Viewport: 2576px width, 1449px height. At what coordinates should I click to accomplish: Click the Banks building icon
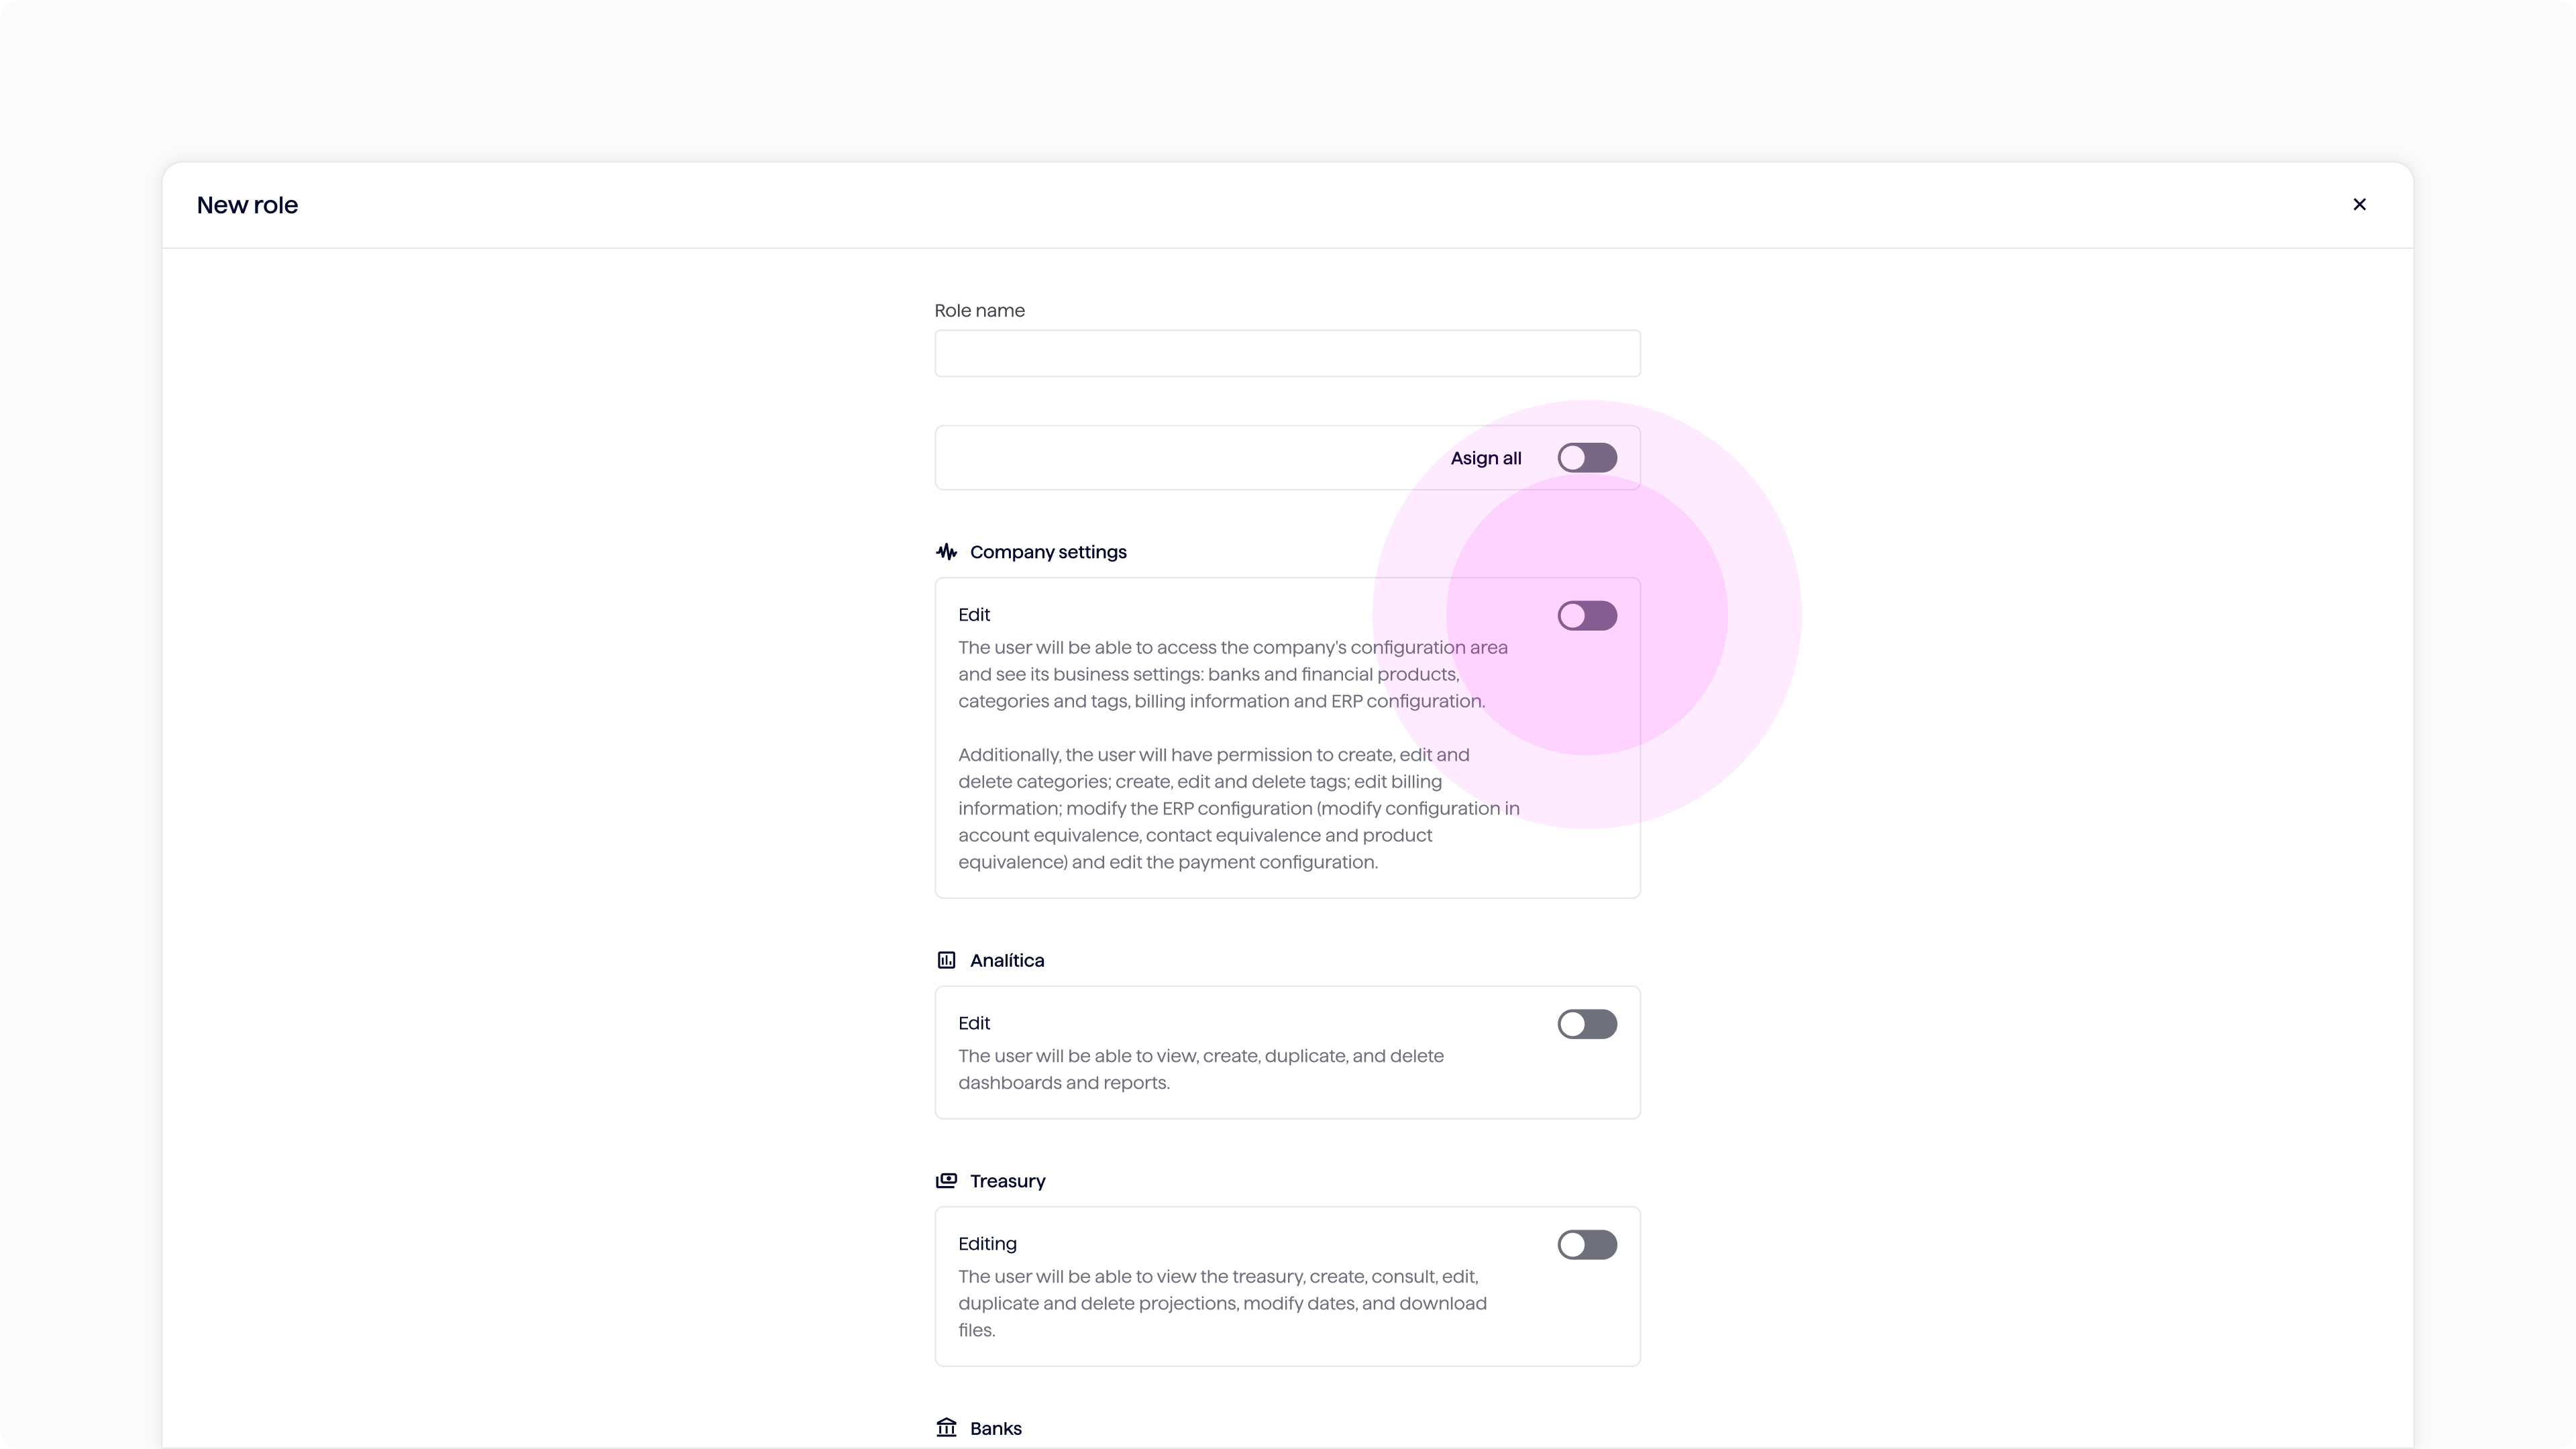tap(946, 1428)
